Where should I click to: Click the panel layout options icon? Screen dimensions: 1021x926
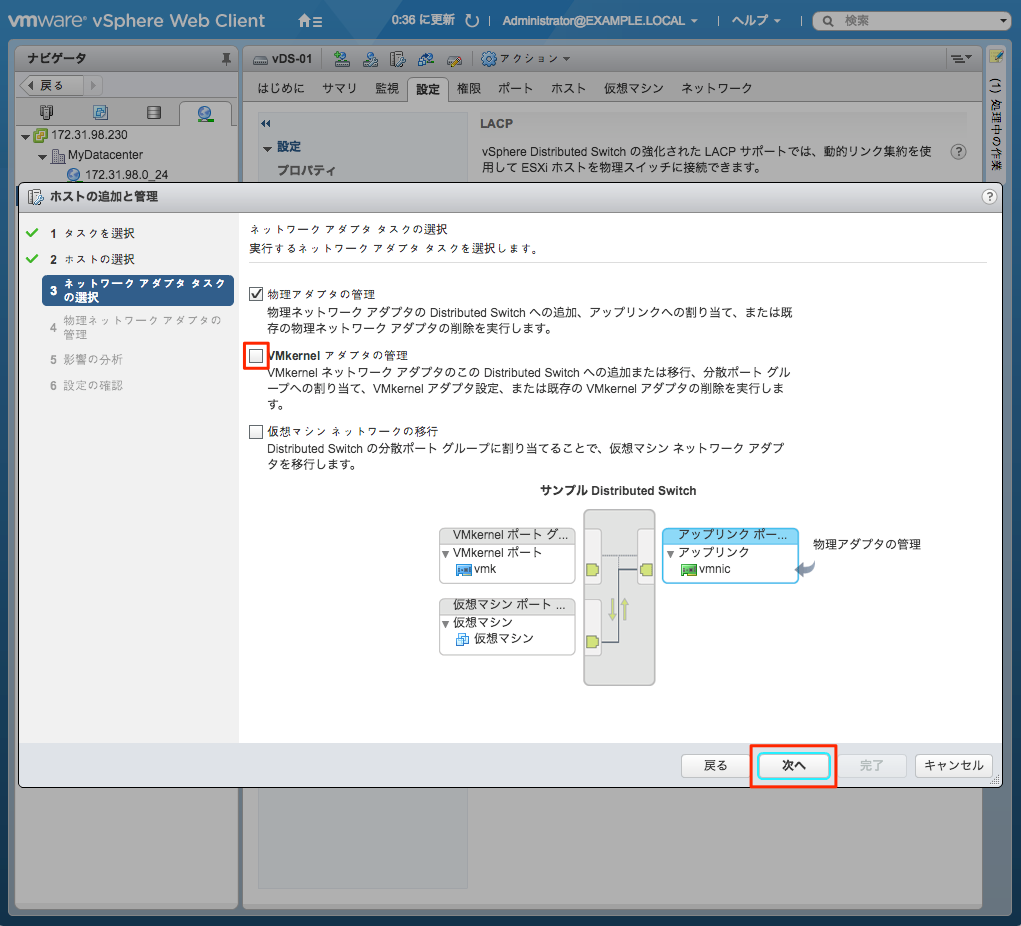tap(960, 59)
